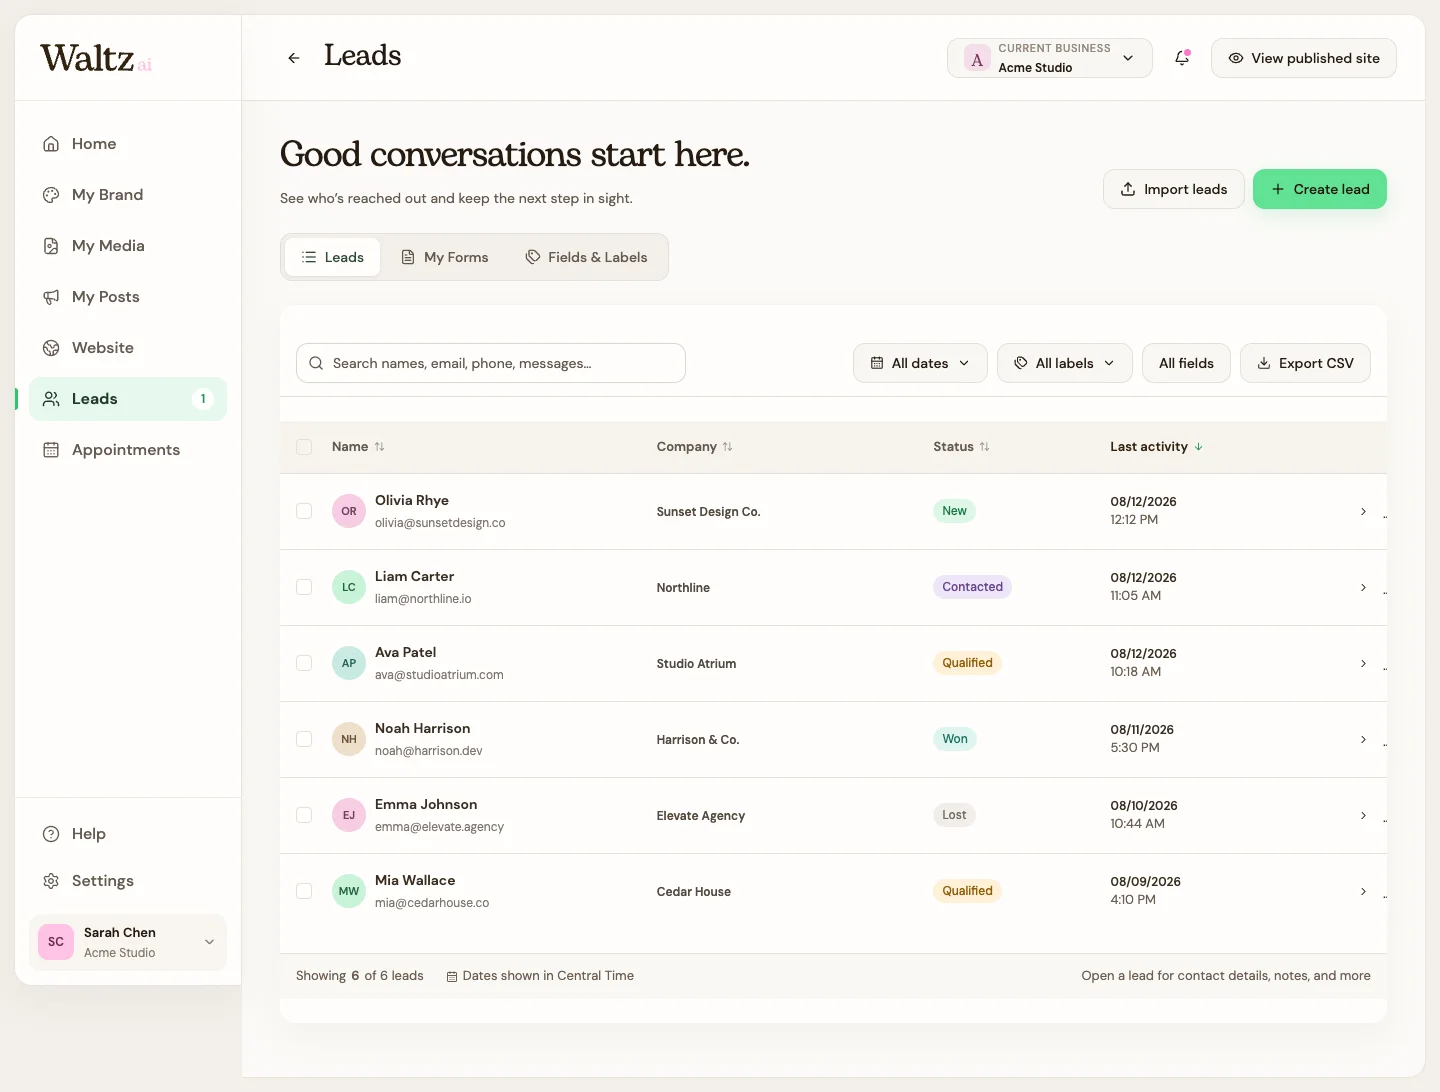
Task: Click the Contacted status badge for Liam Carter
Action: pos(972,587)
